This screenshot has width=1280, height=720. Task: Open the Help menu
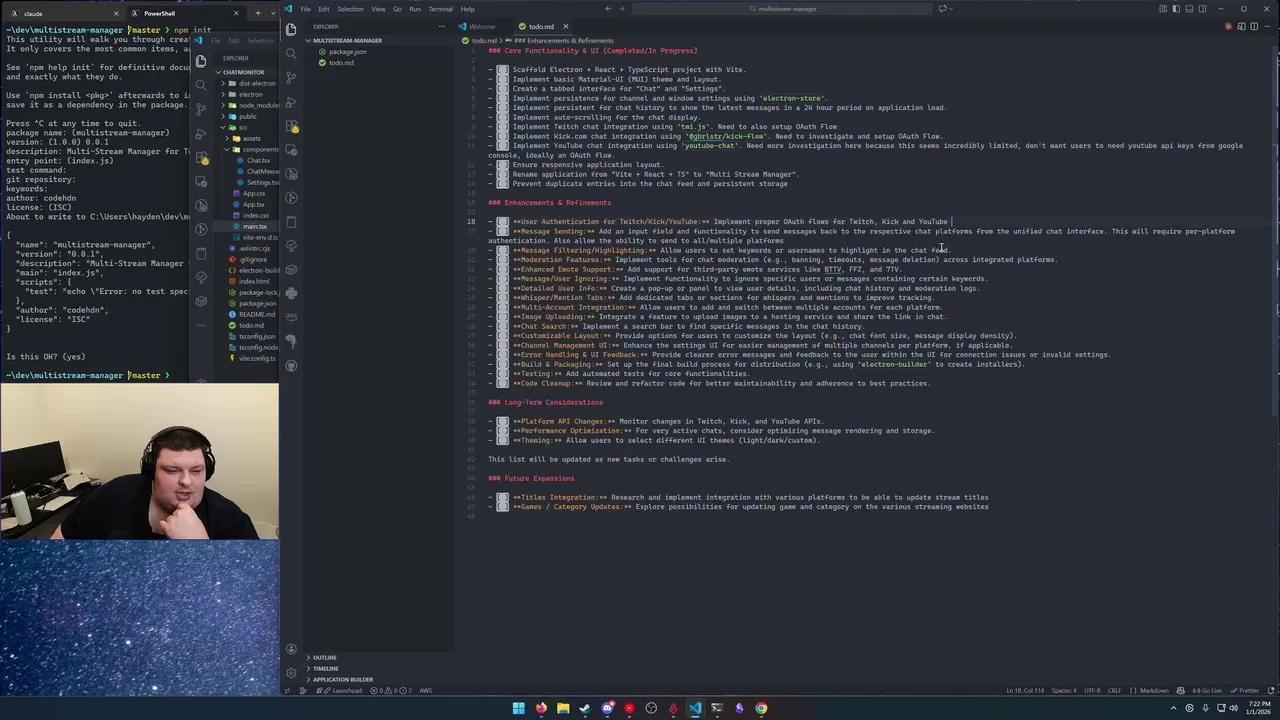pyautogui.click(x=467, y=9)
